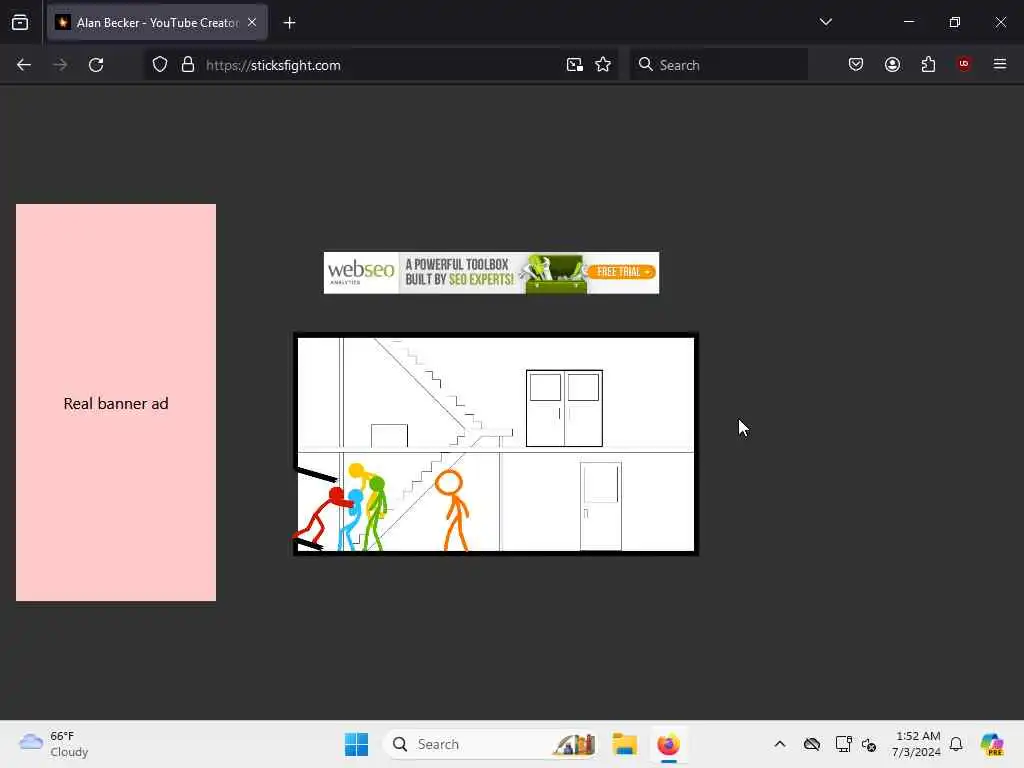This screenshot has width=1024, height=768.
Task: Click the sticksfight.com URL field
Action: (x=379, y=65)
